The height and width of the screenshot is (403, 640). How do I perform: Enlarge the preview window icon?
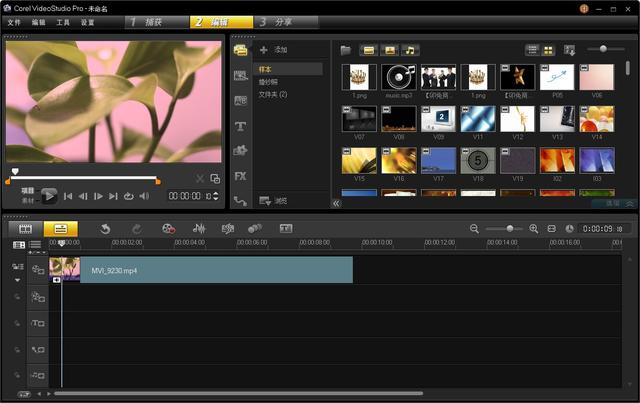215,178
